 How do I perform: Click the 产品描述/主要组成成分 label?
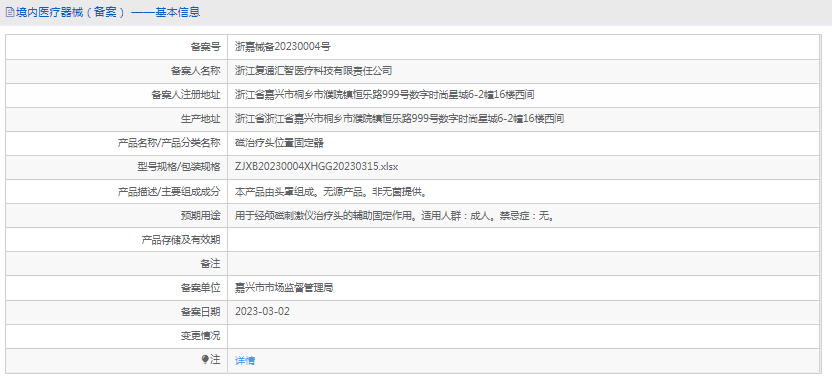tap(169, 191)
